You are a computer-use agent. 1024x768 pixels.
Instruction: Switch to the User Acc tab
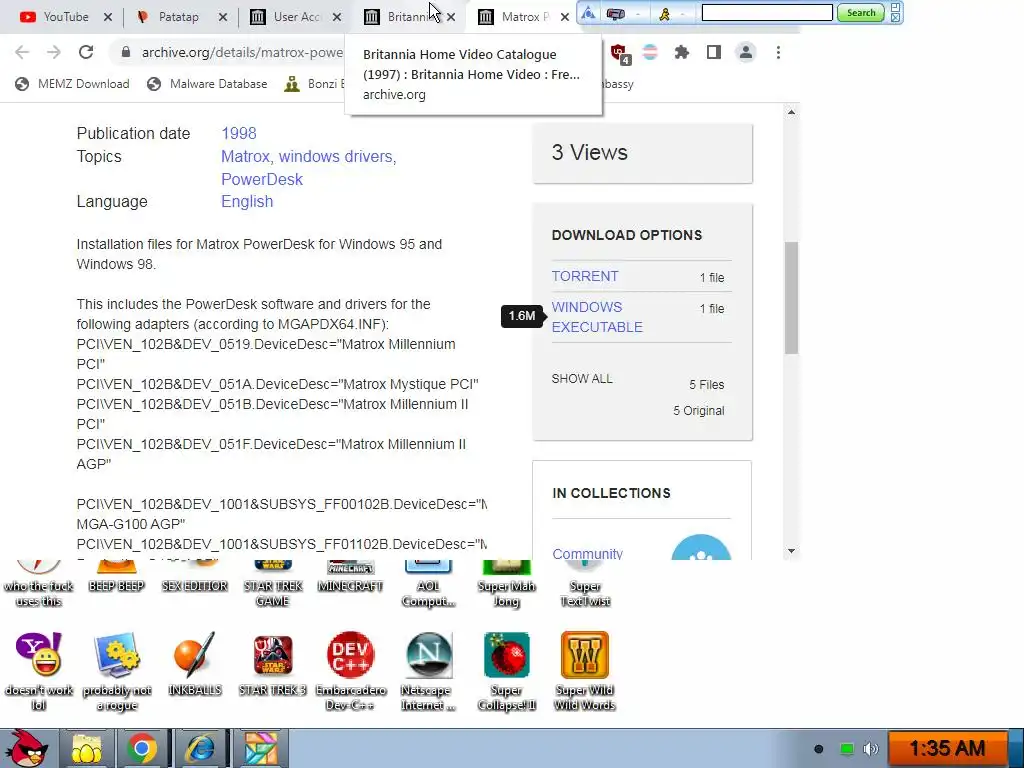tap(296, 17)
